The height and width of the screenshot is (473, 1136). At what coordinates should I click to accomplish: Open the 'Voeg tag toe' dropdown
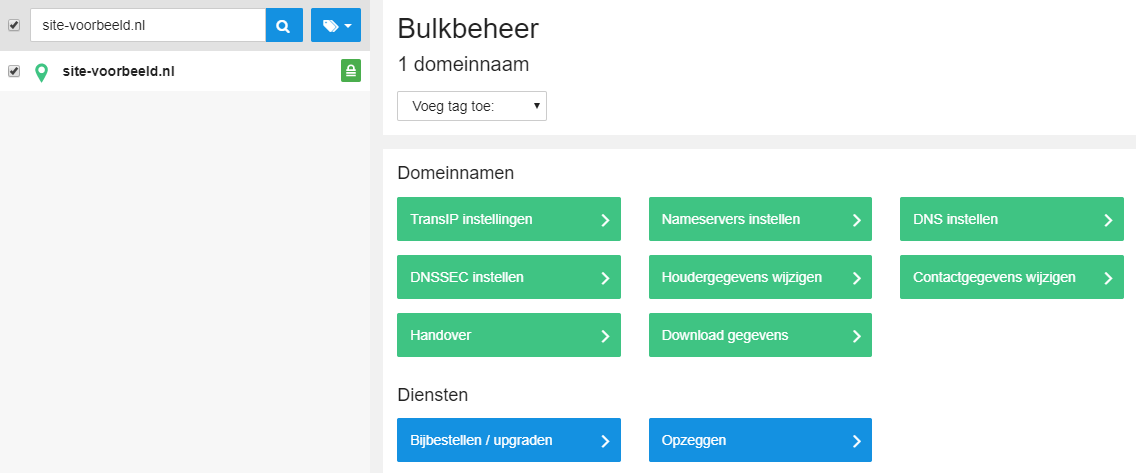[x=472, y=106]
